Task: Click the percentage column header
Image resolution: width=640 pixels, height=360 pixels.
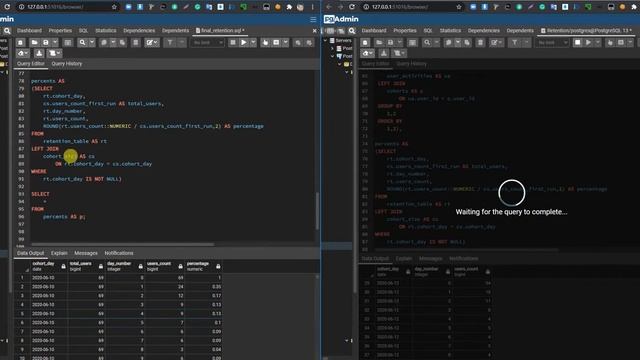Action: (203, 266)
